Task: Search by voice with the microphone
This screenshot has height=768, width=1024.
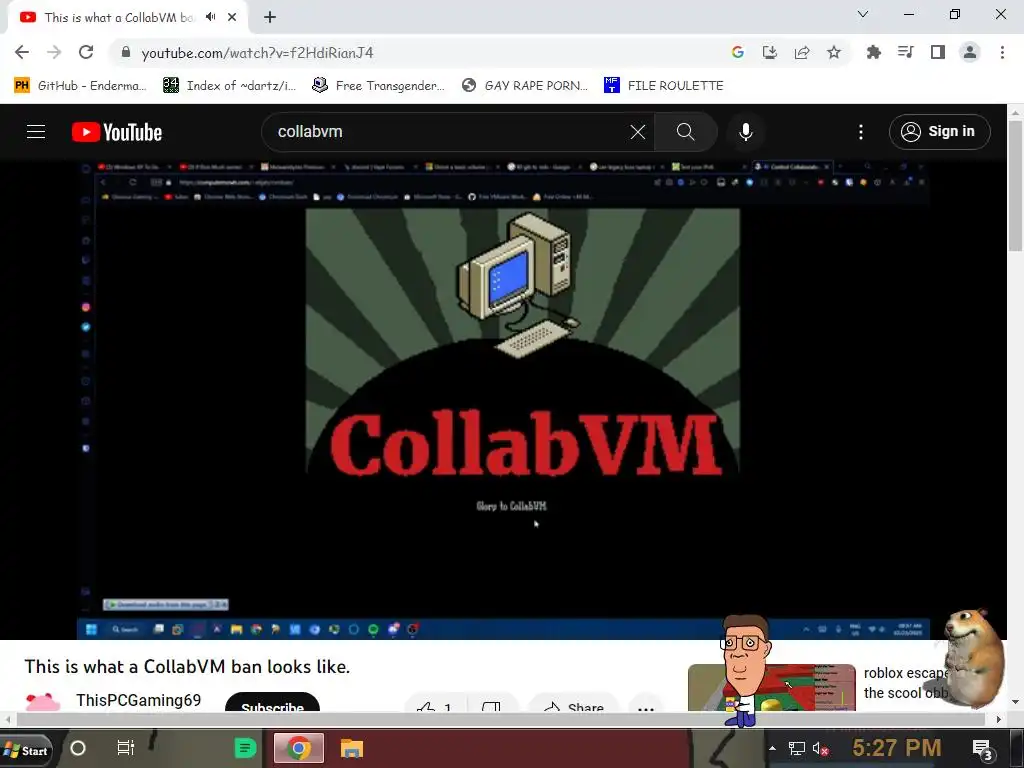Action: pyautogui.click(x=746, y=132)
